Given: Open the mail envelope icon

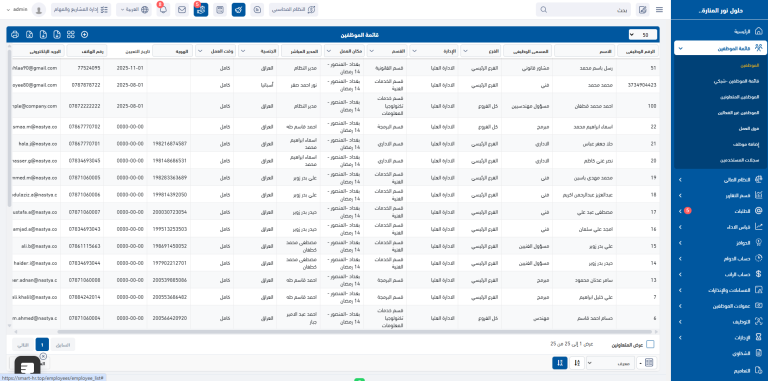Looking at the screenshot, I should pos(182,10).
